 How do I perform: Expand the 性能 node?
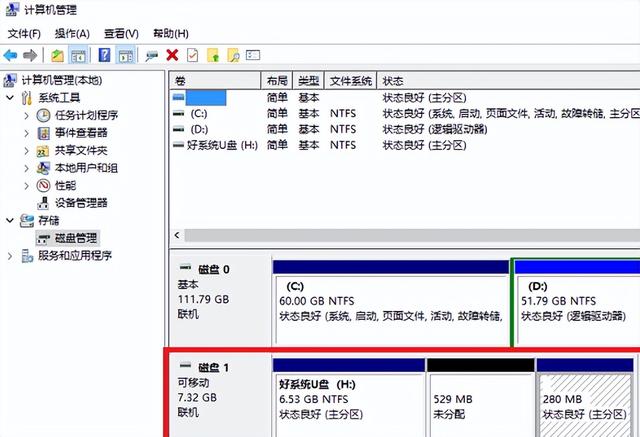pyautogui.click(x=26, y=186)
